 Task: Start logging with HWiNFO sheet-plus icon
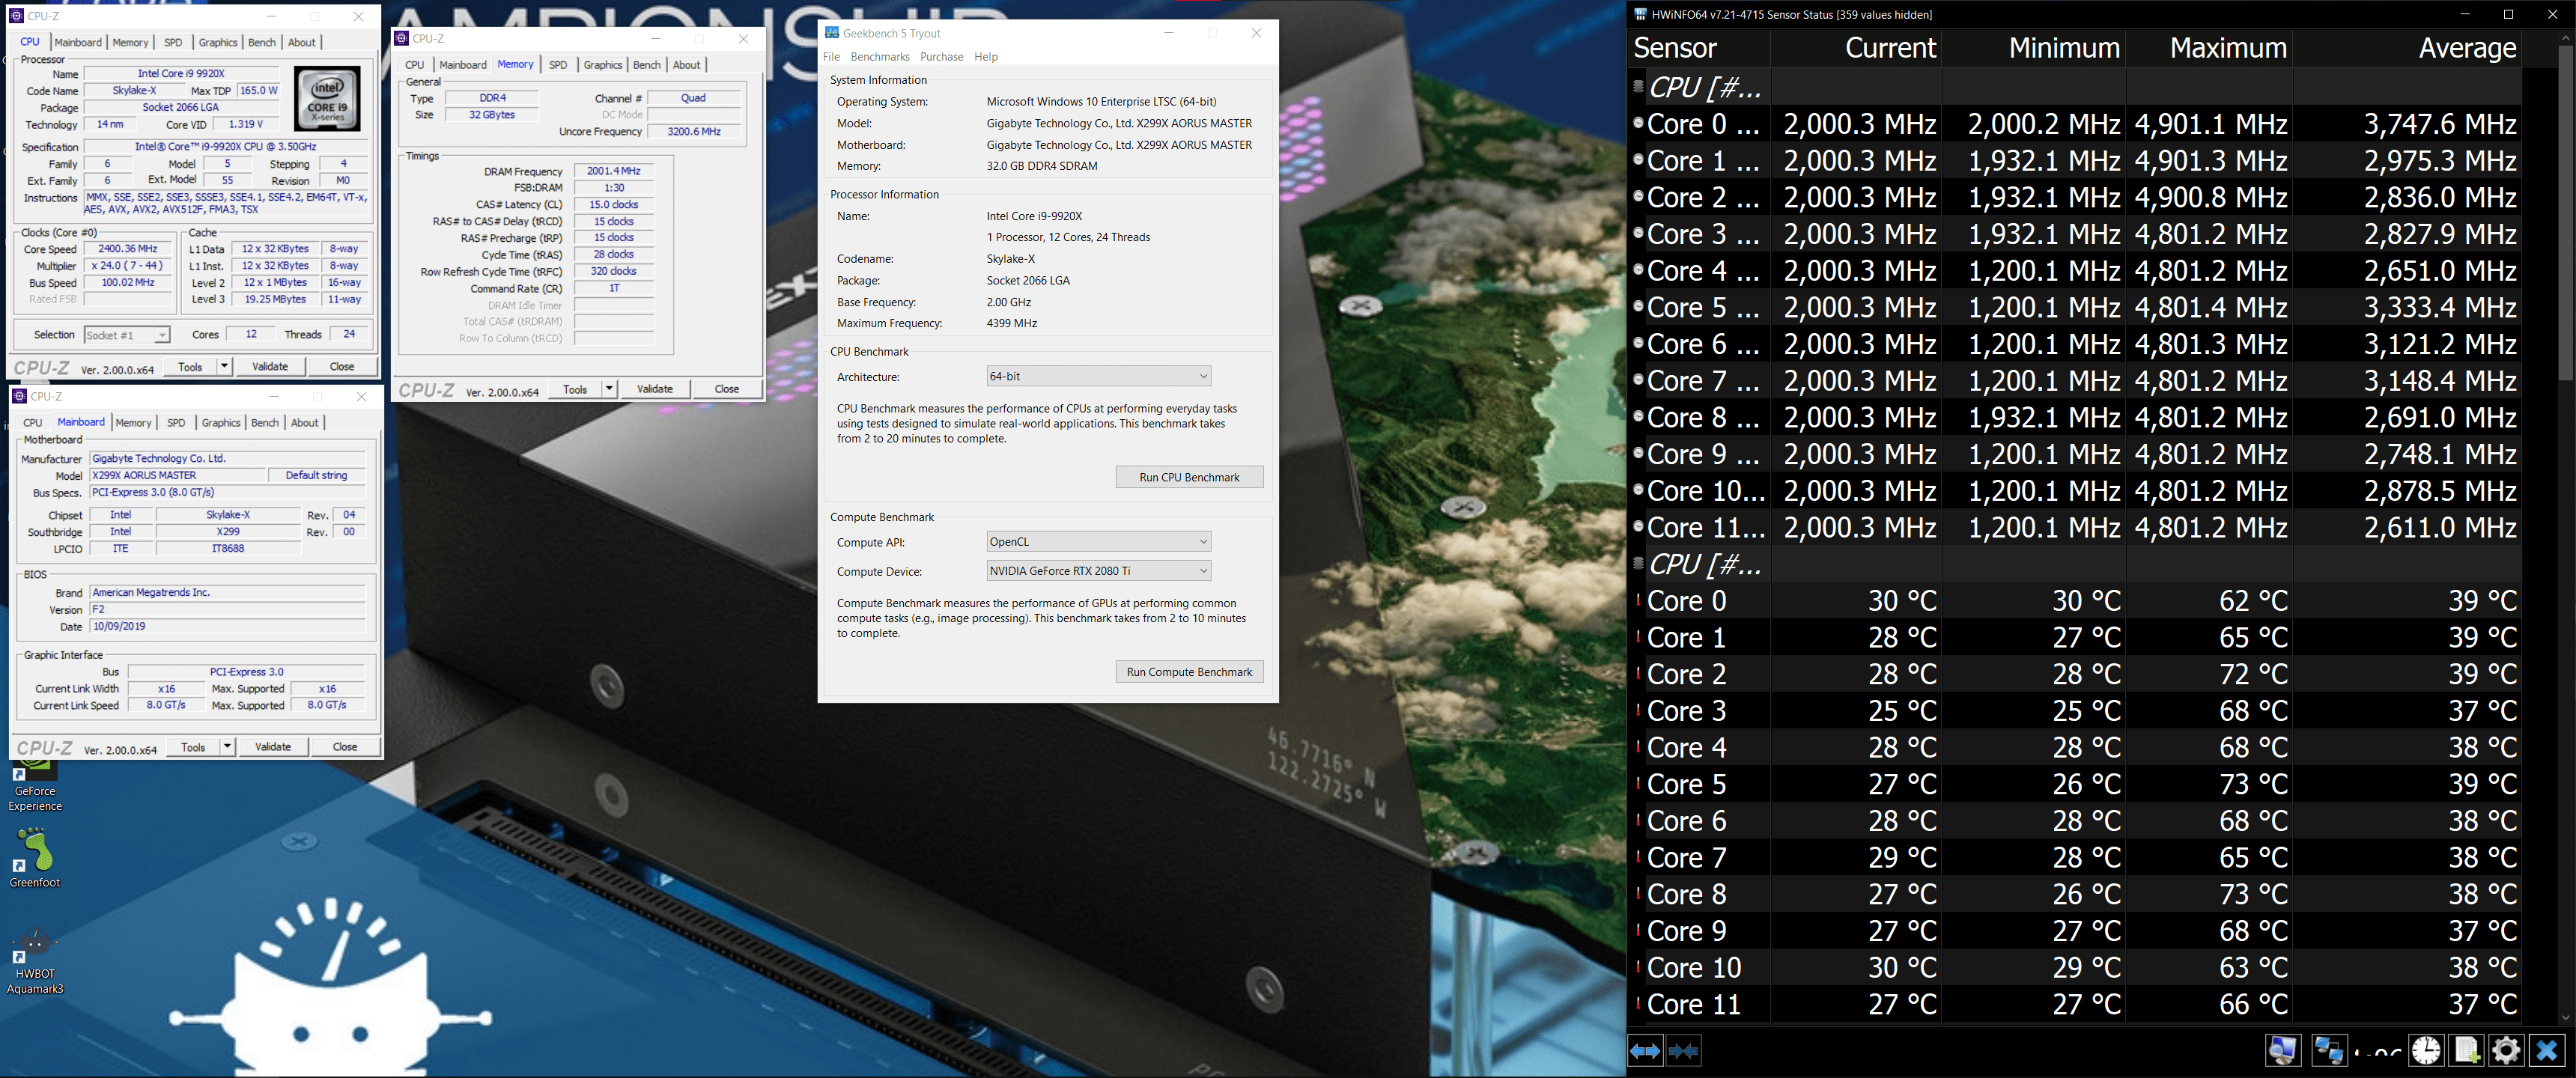2466,1050
